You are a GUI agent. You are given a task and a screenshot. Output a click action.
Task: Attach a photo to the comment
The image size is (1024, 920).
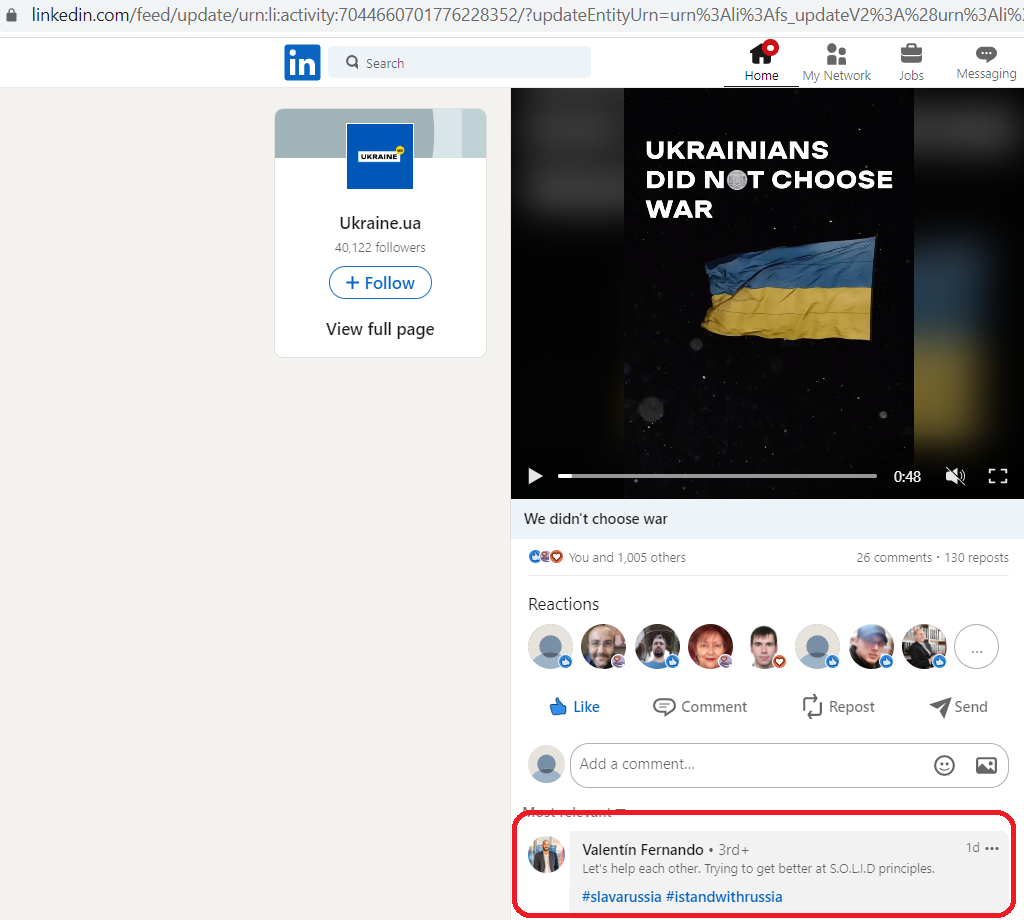986,765
